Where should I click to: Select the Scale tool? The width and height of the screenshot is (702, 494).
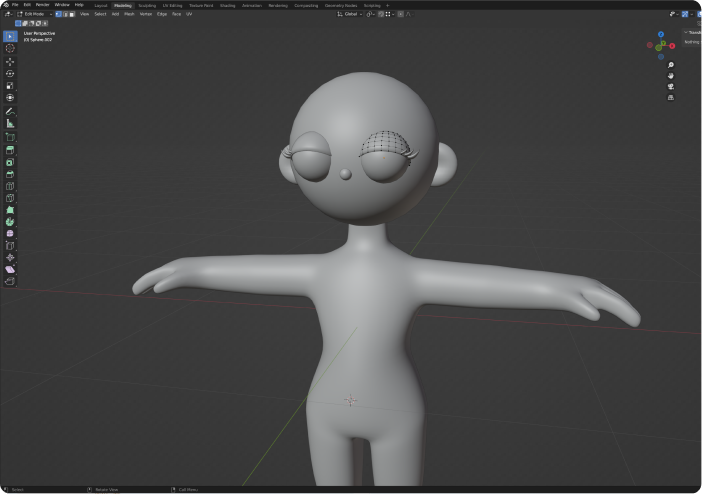10,86
